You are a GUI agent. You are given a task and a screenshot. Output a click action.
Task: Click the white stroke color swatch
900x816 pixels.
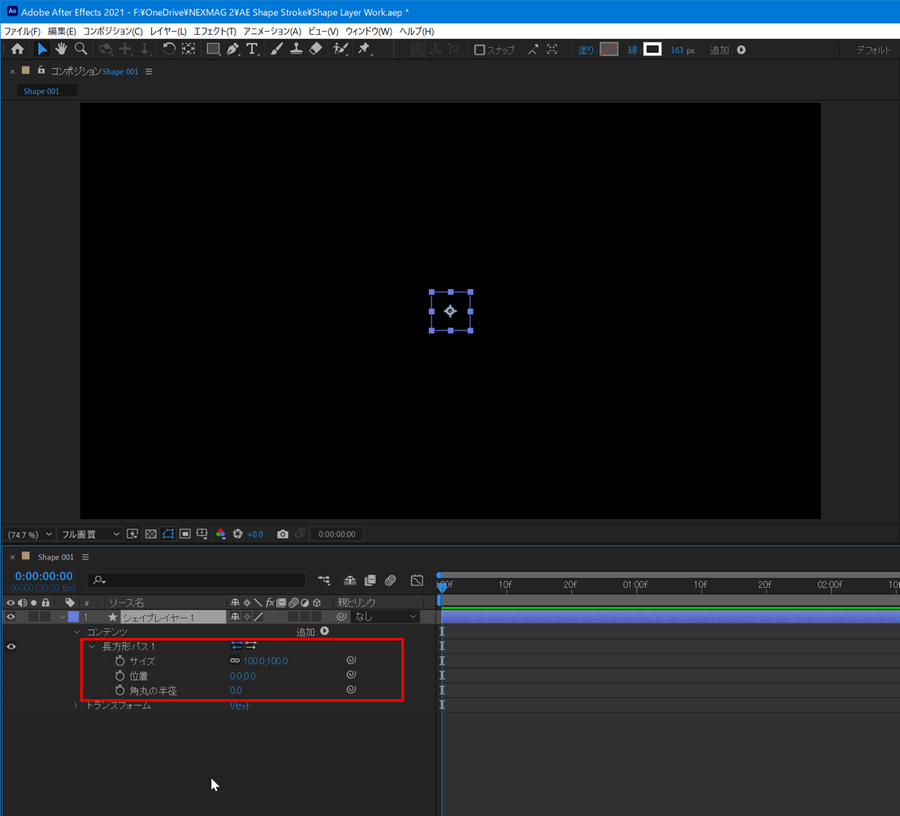[x=653, y=50]
